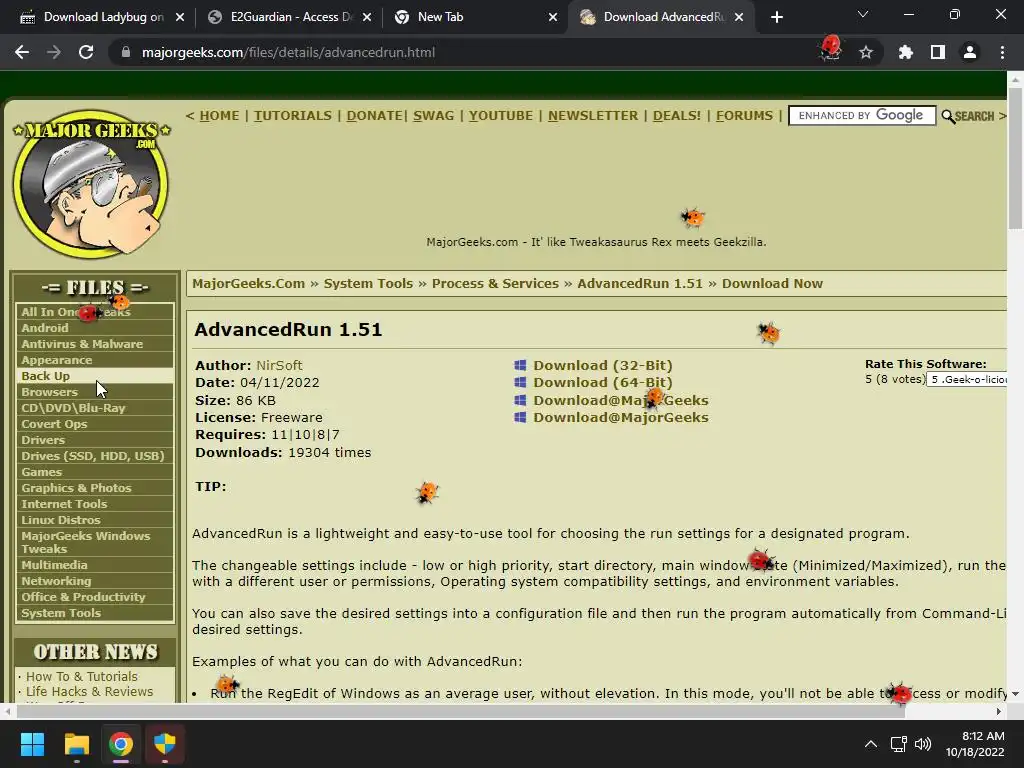Screen dimensions: 1024x768
Task: Click the Google search input field
Action: coord(862,116)
